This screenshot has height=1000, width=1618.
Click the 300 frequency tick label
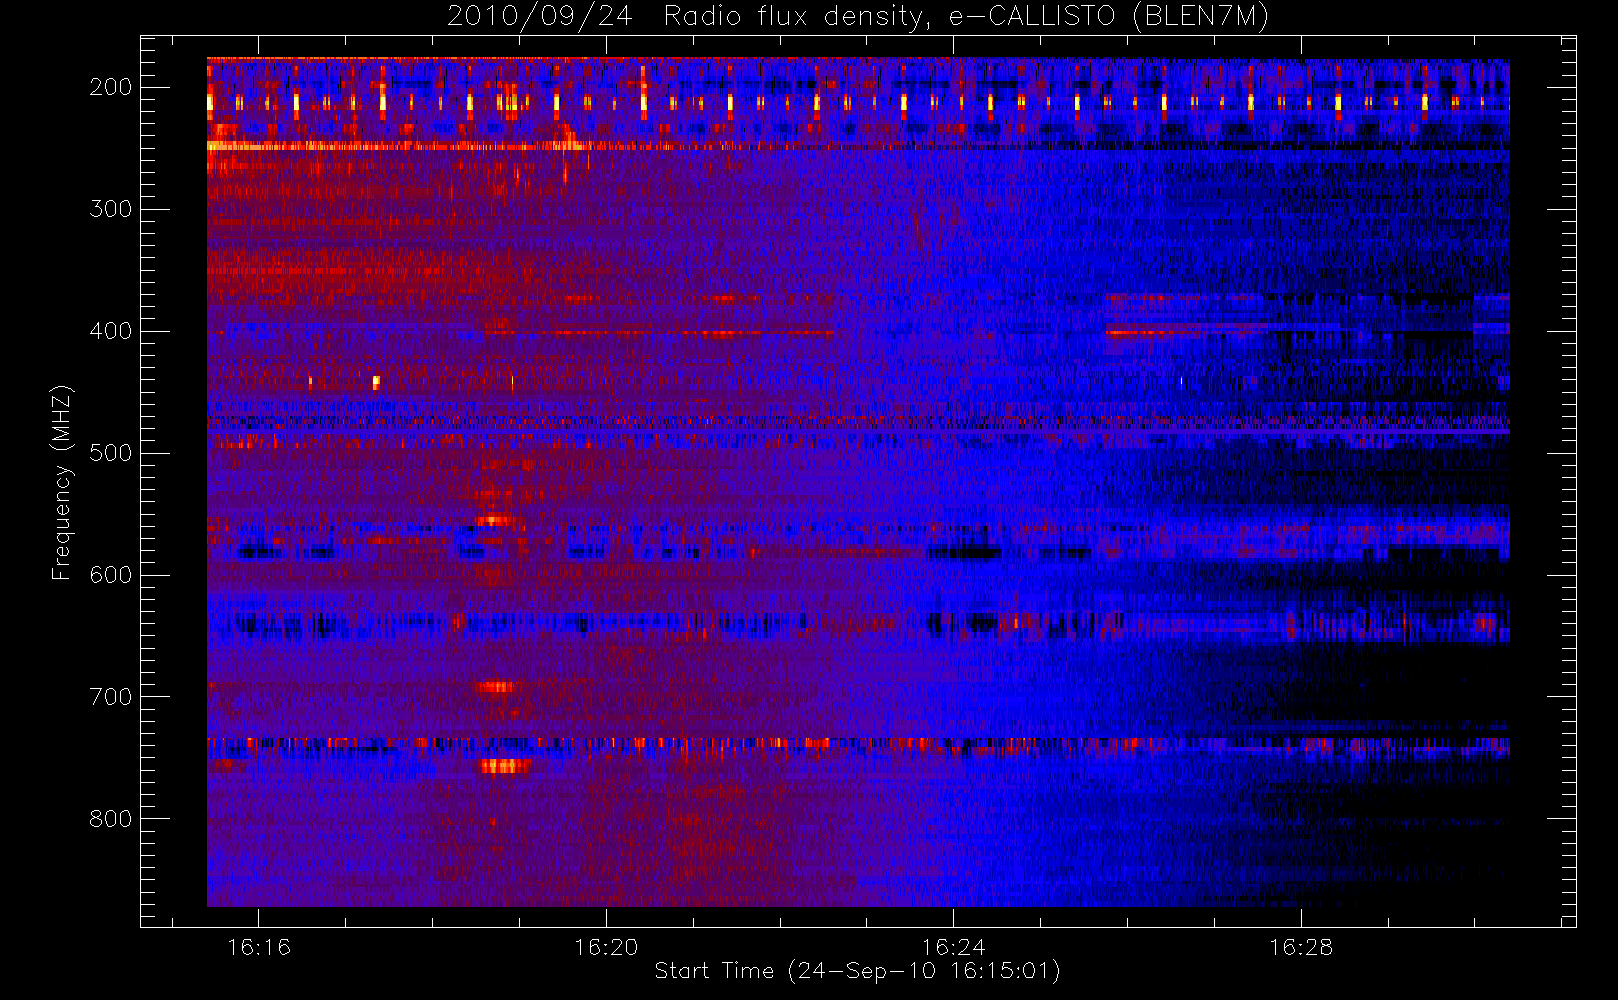[x=111, y=209]
